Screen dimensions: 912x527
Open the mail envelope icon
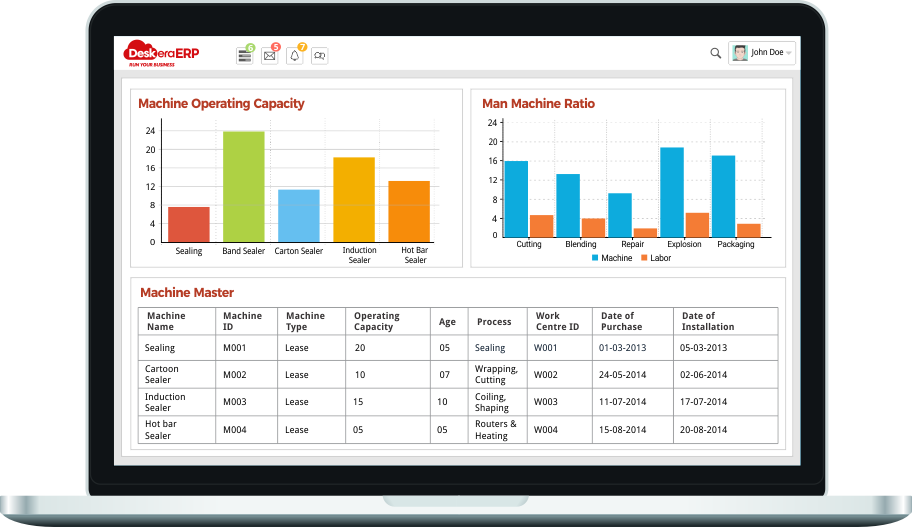tap(269, 56)
